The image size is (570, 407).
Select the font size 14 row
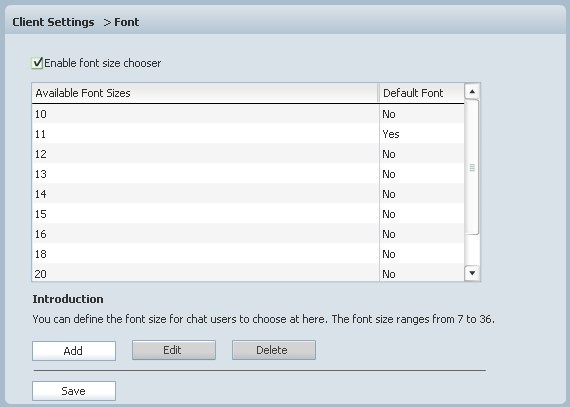coord(248,194)
